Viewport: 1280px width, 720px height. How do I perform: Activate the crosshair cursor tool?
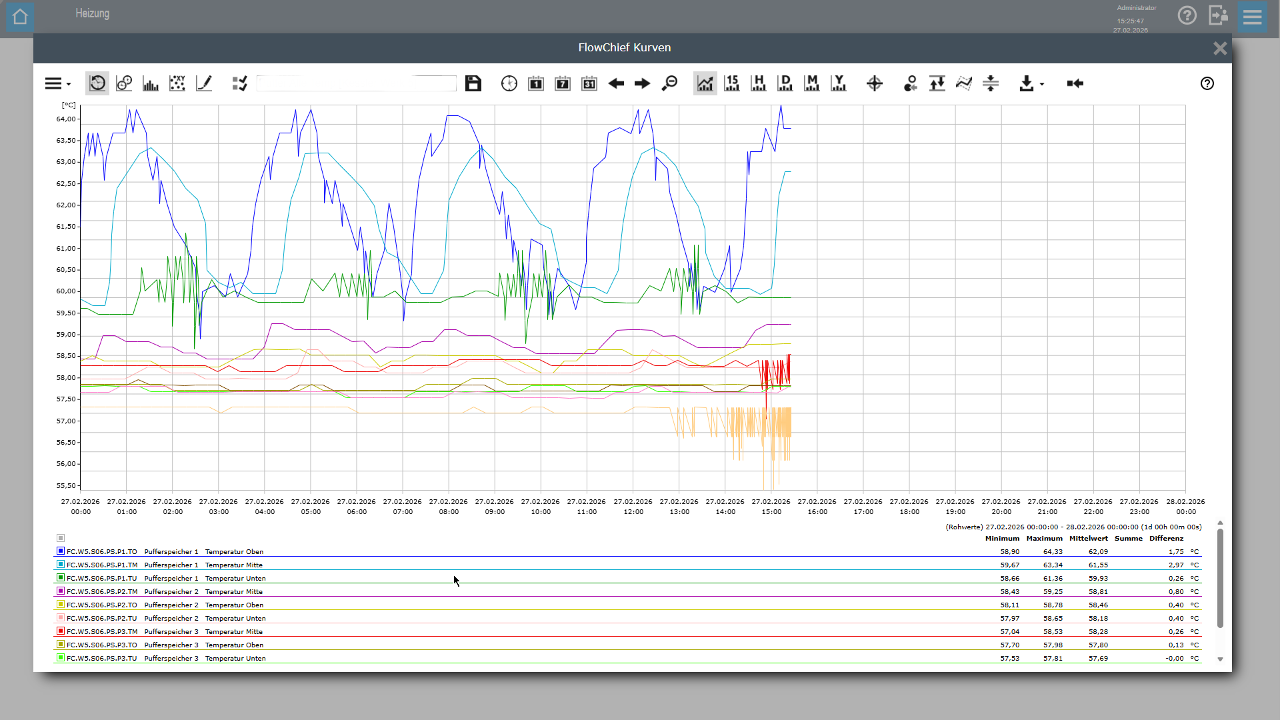point(874,84)
